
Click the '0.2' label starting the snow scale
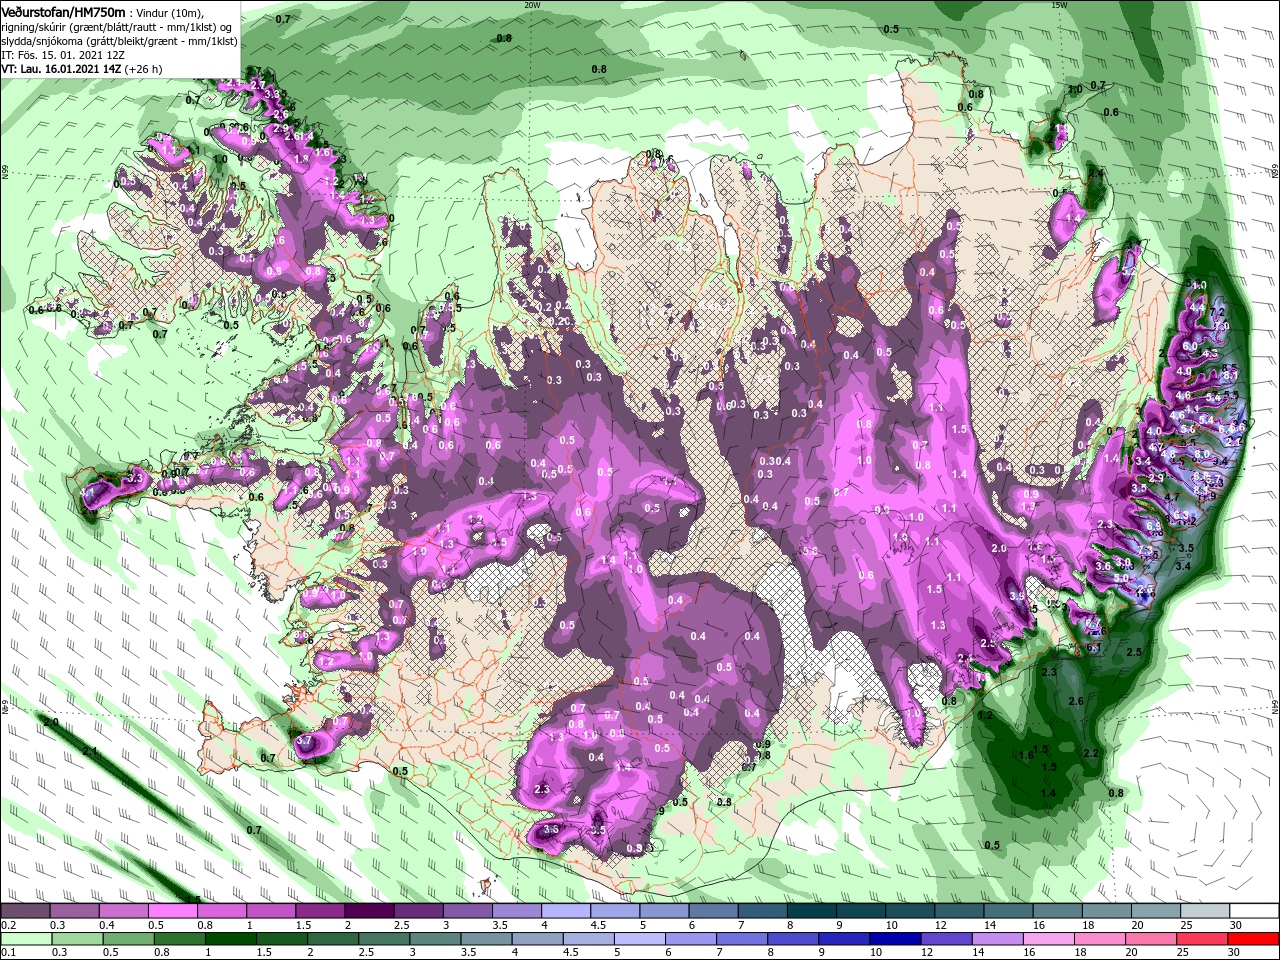tap(7, 925)
